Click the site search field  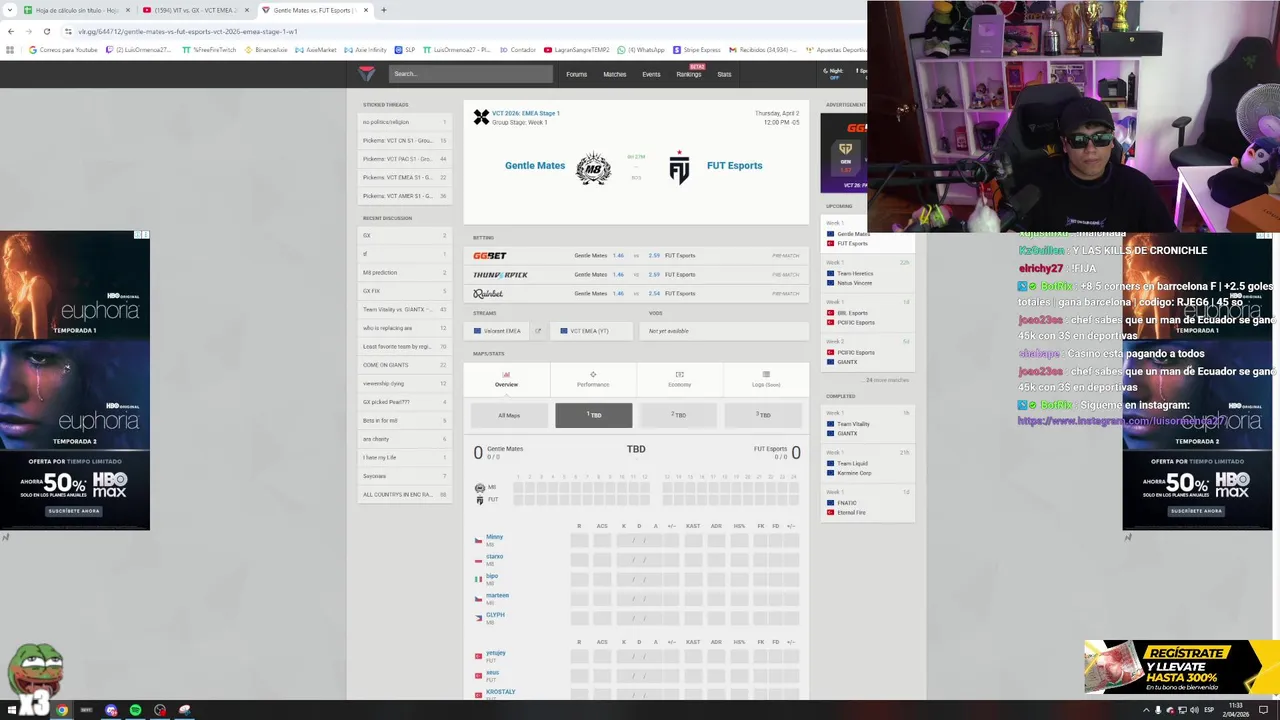[x=470, y=73]
